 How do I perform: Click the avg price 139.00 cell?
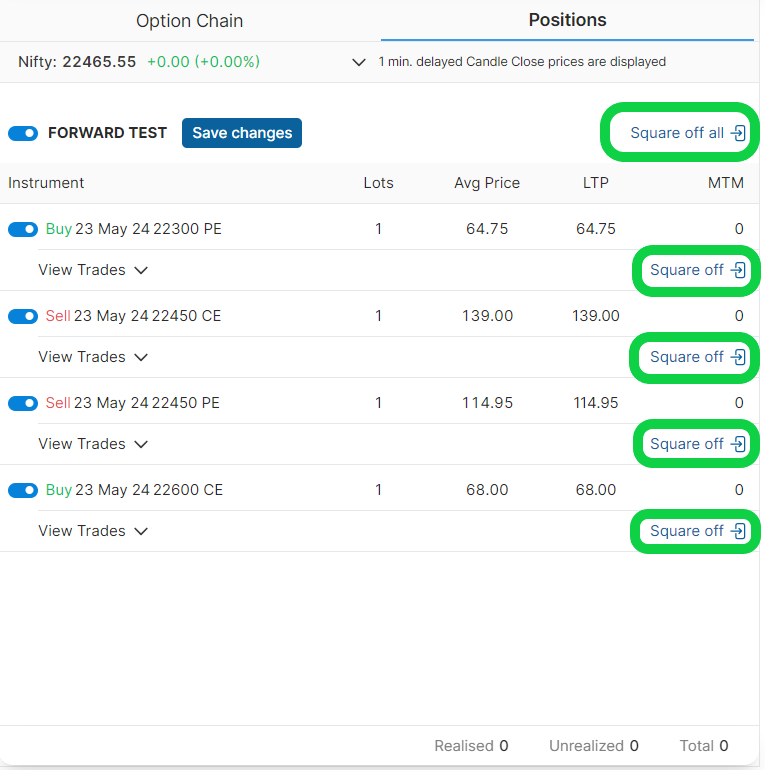[x=487, y=316]
